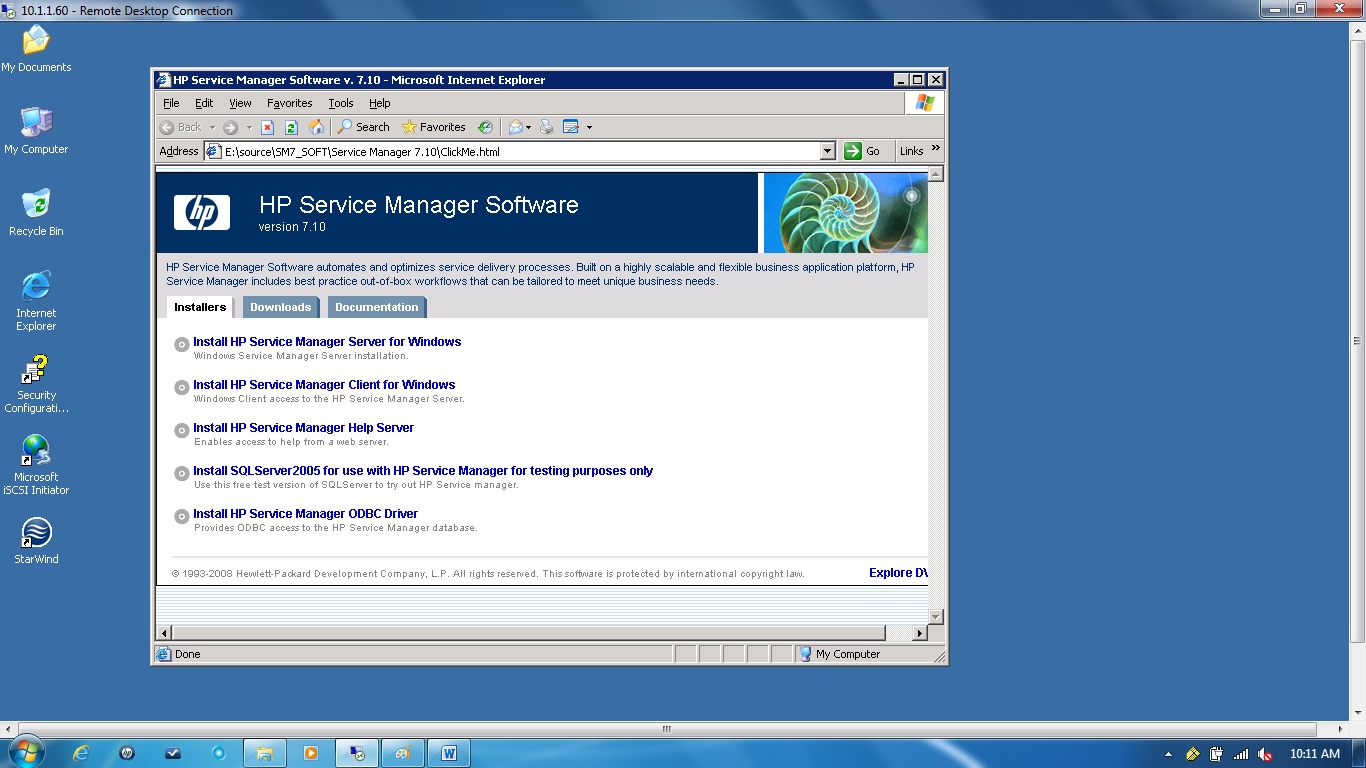Stop page loading with red X icon
The image size is (1366, 768).
[x=267, y=127]
